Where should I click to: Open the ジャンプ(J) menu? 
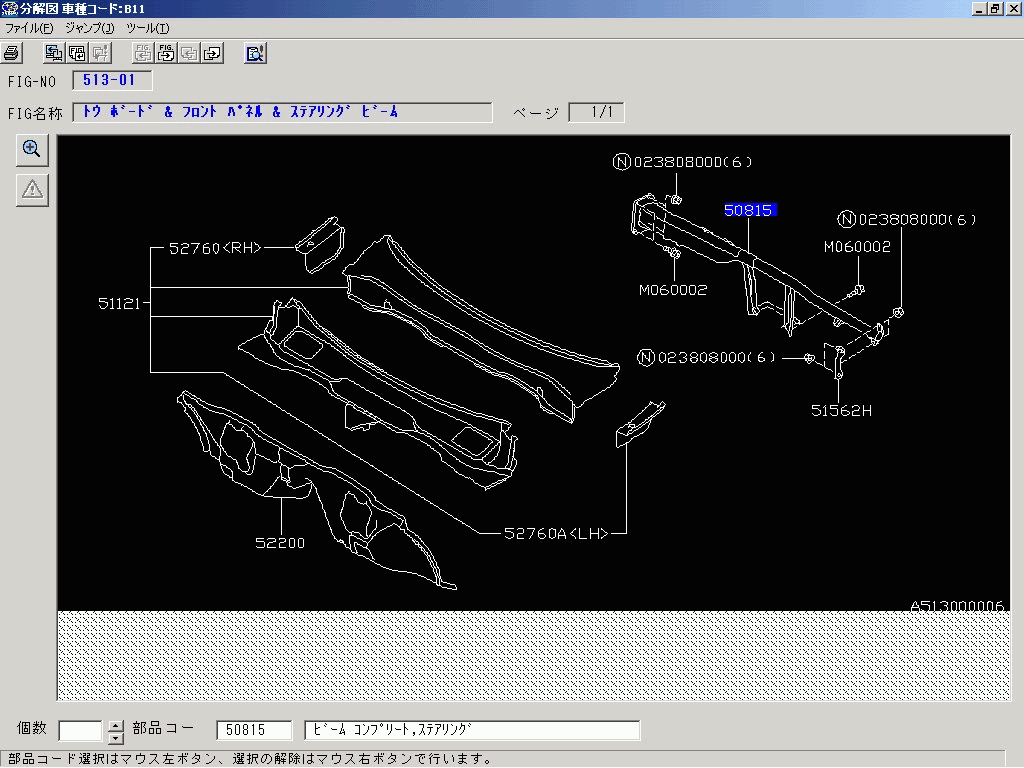tap(88, 29)
